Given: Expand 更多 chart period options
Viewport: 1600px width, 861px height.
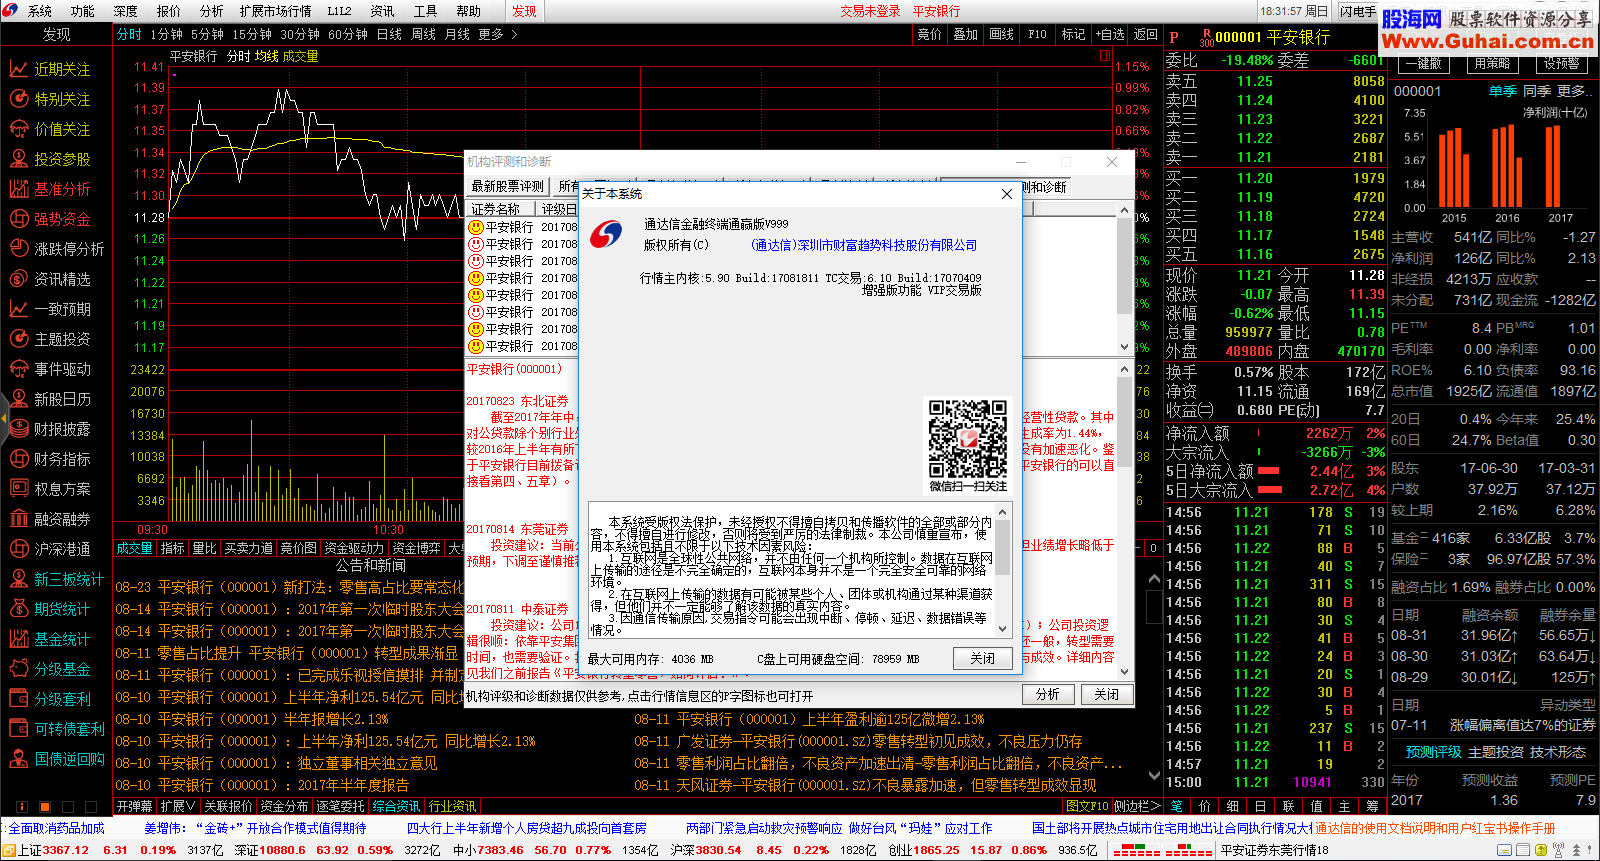Looking at the screenshot, I should click(497, 34).
